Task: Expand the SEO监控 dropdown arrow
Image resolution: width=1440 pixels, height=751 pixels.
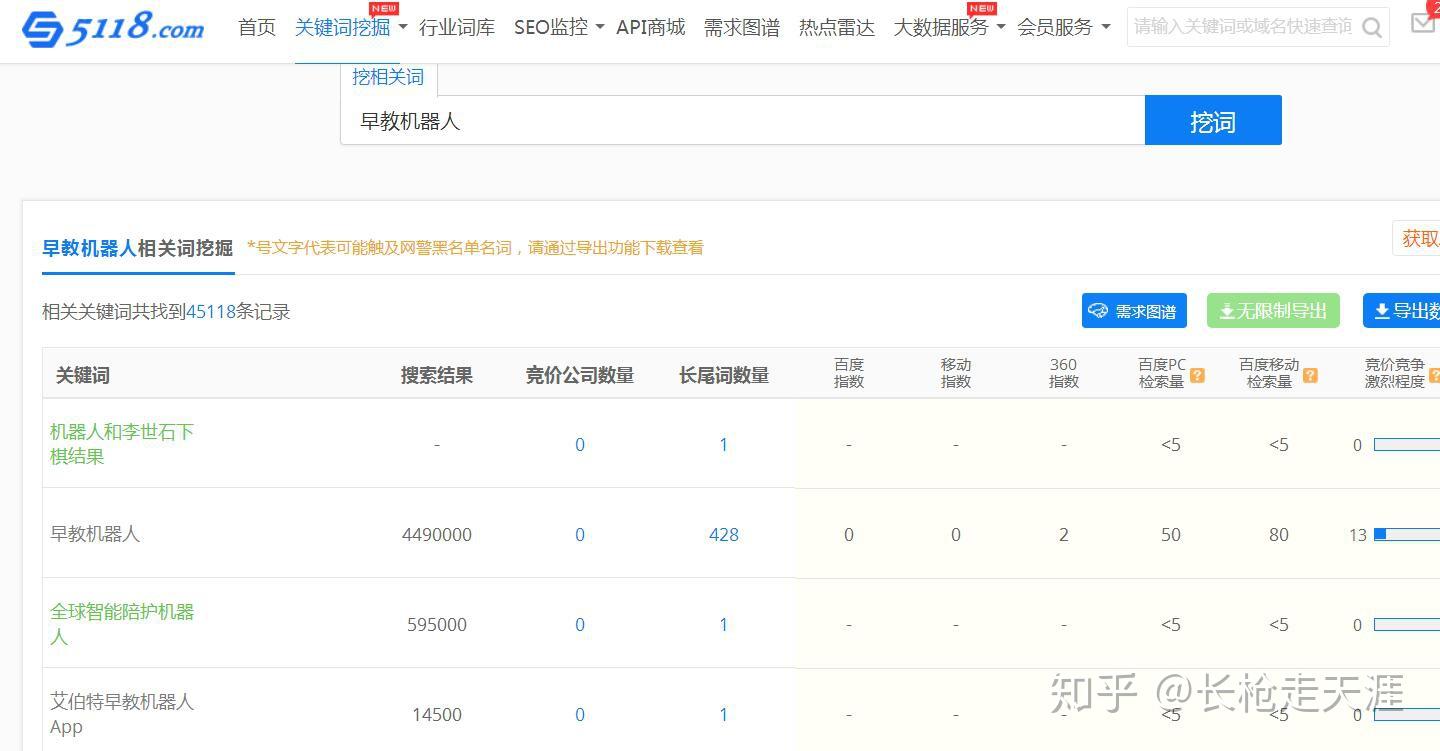Action: coord(600,28)
